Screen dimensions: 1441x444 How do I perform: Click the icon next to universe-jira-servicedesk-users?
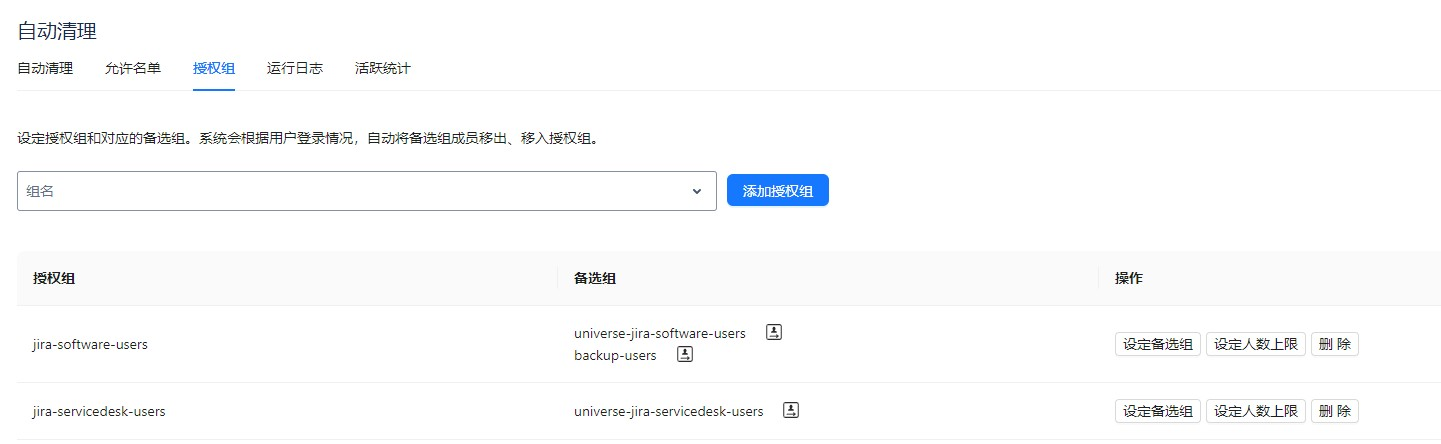[791, 411]
